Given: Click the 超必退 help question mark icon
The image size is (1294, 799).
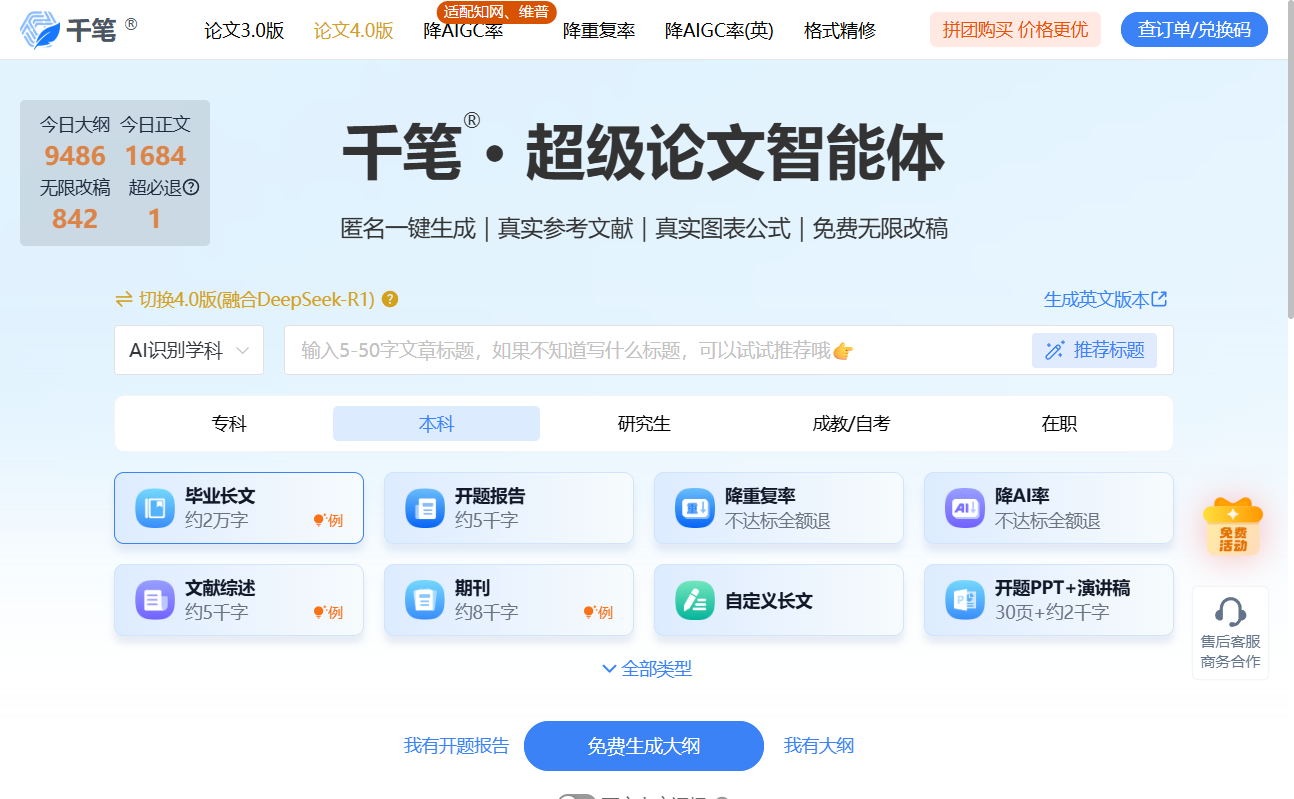Looking at the screenshot, I should tap(191, 187).
